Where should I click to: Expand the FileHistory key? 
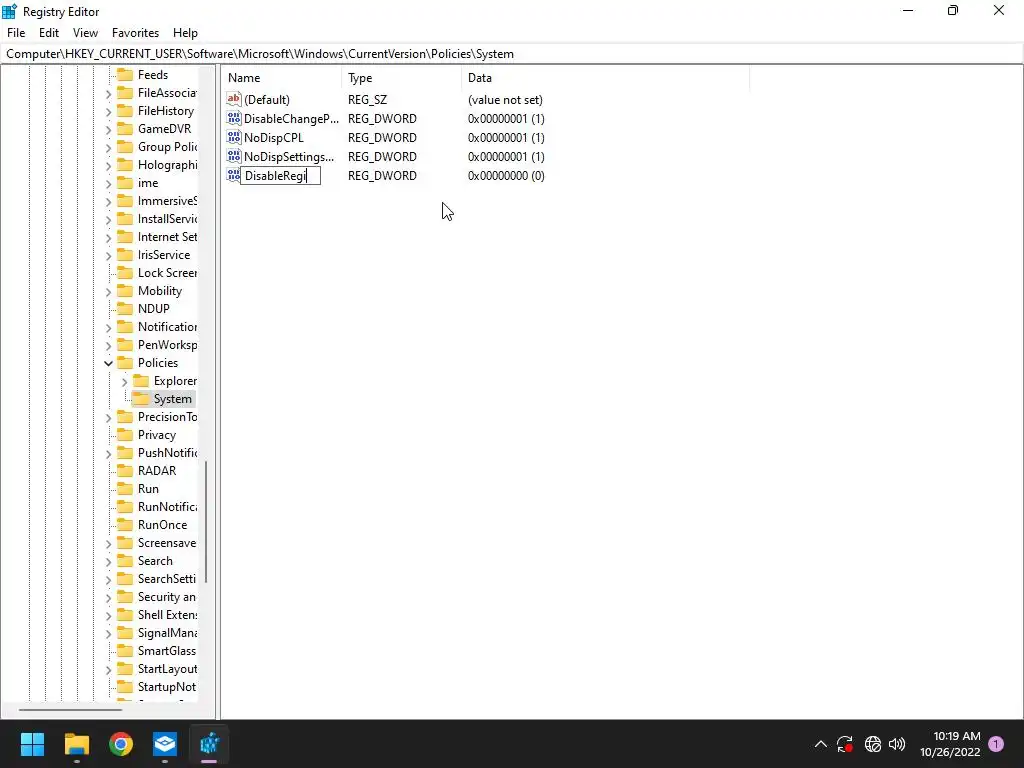point(108,112)
